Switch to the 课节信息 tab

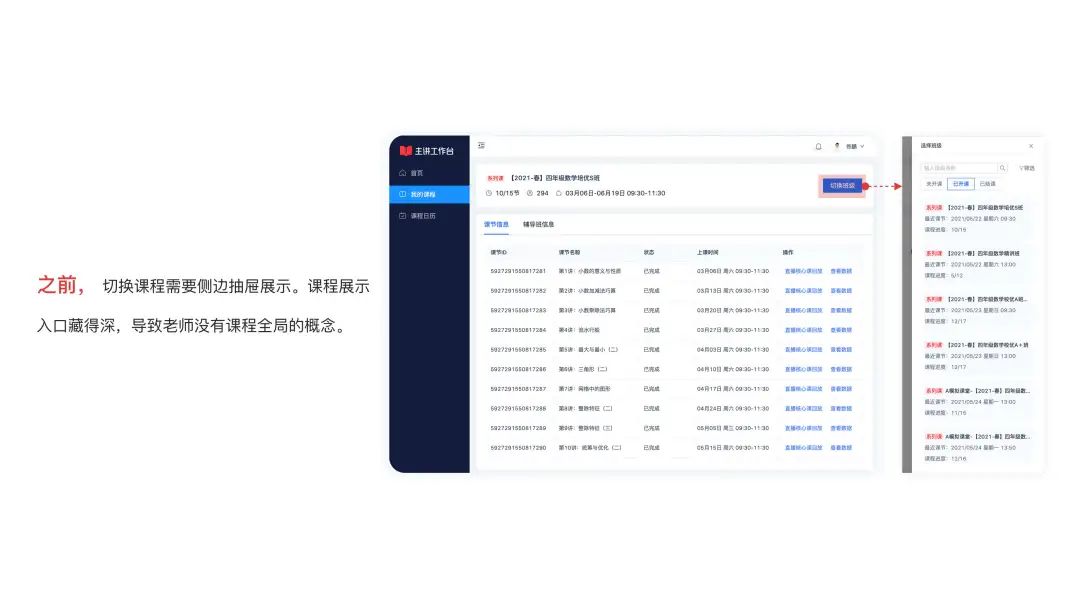tap(496, 224)
